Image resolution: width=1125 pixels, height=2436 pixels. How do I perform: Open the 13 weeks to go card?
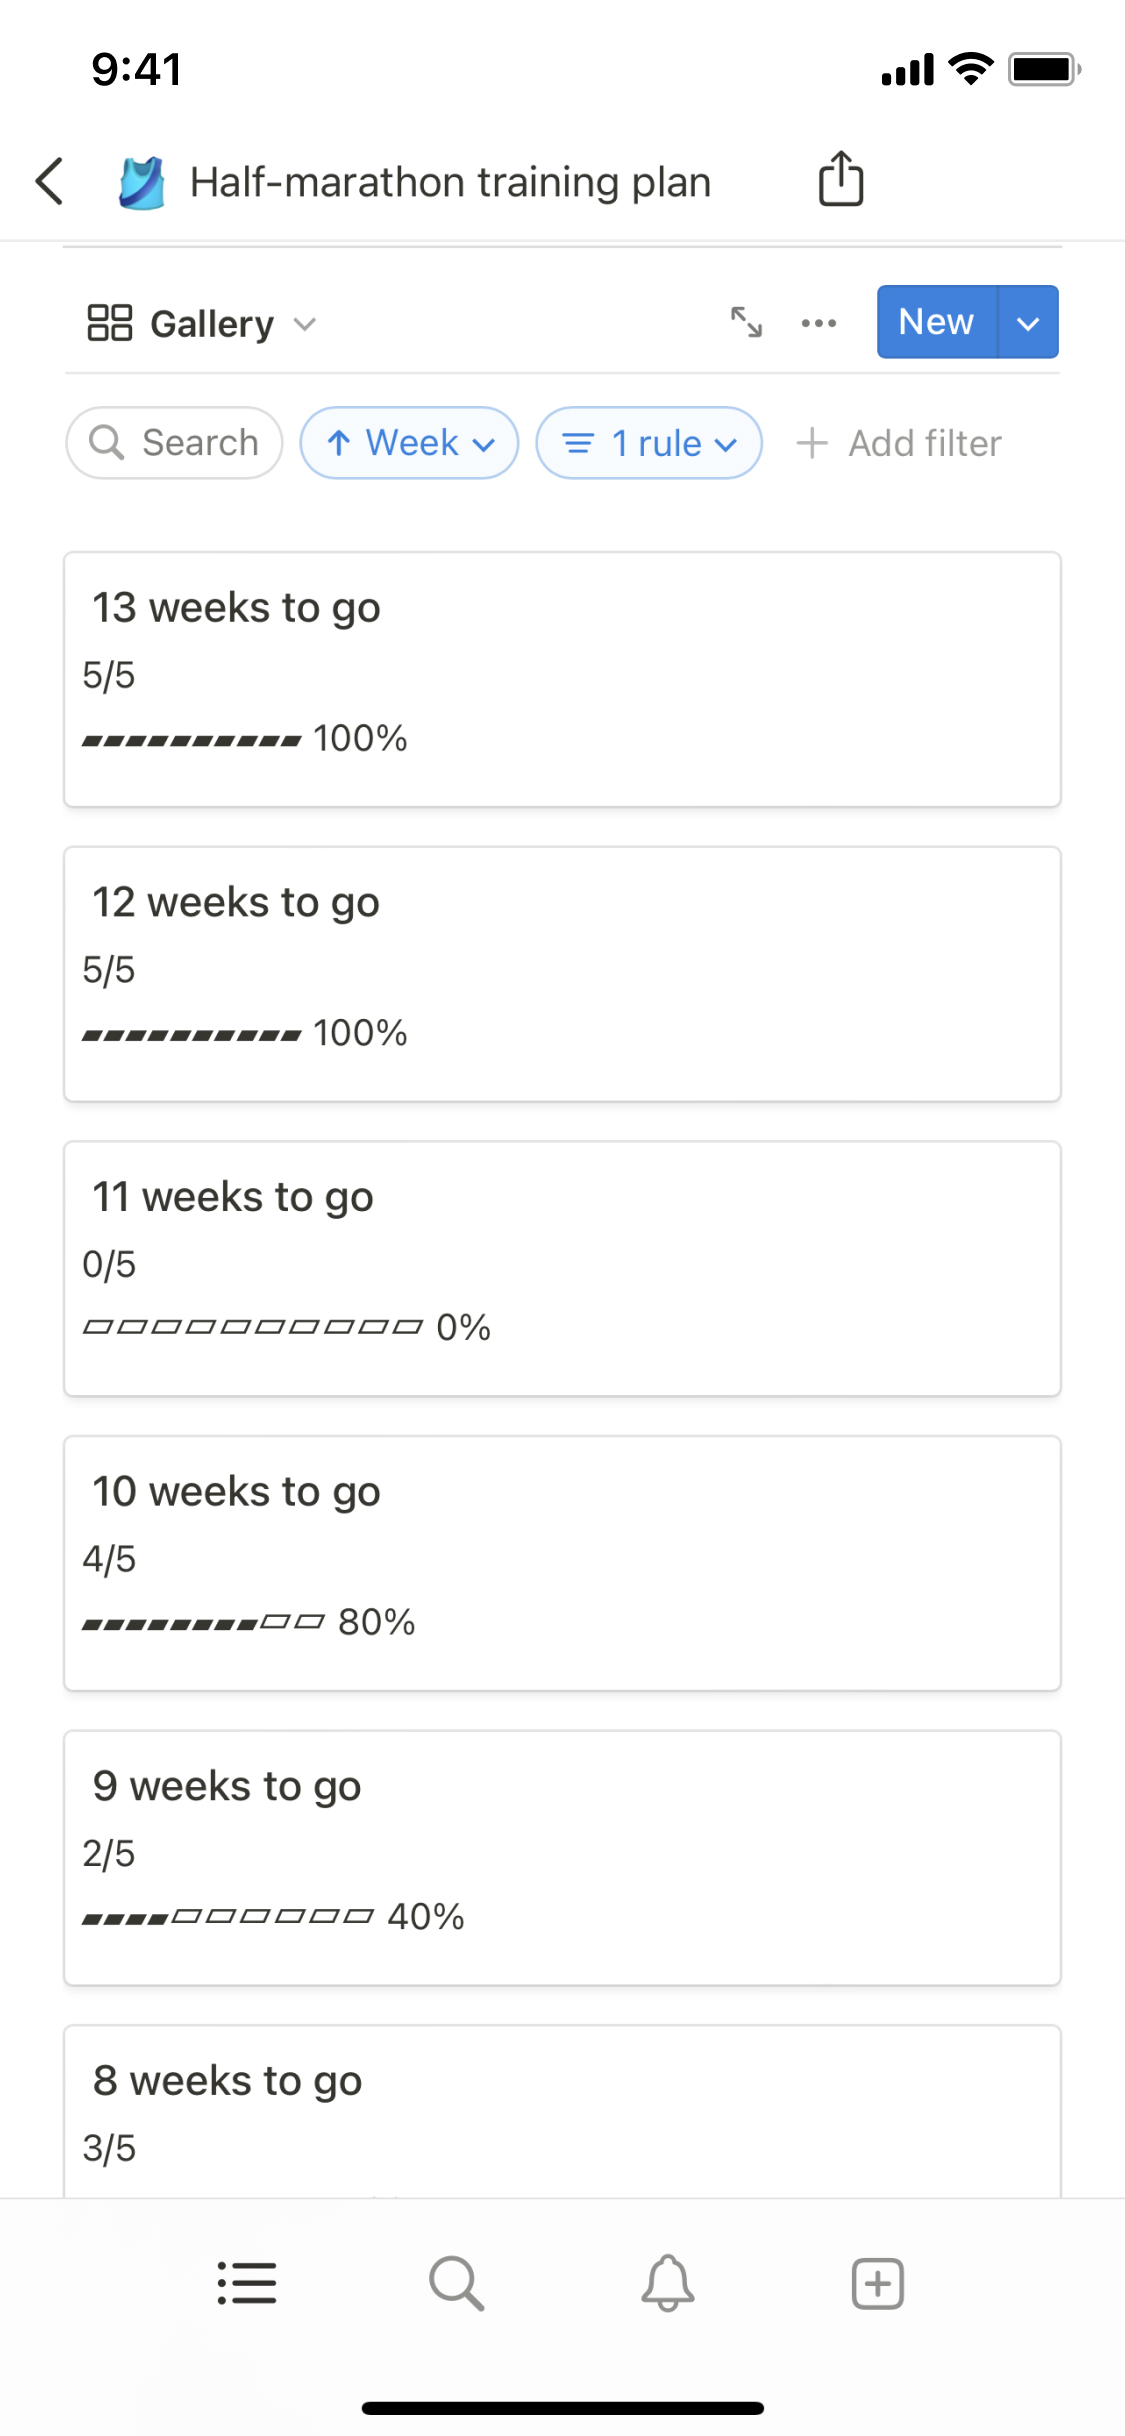coord(562,679)
